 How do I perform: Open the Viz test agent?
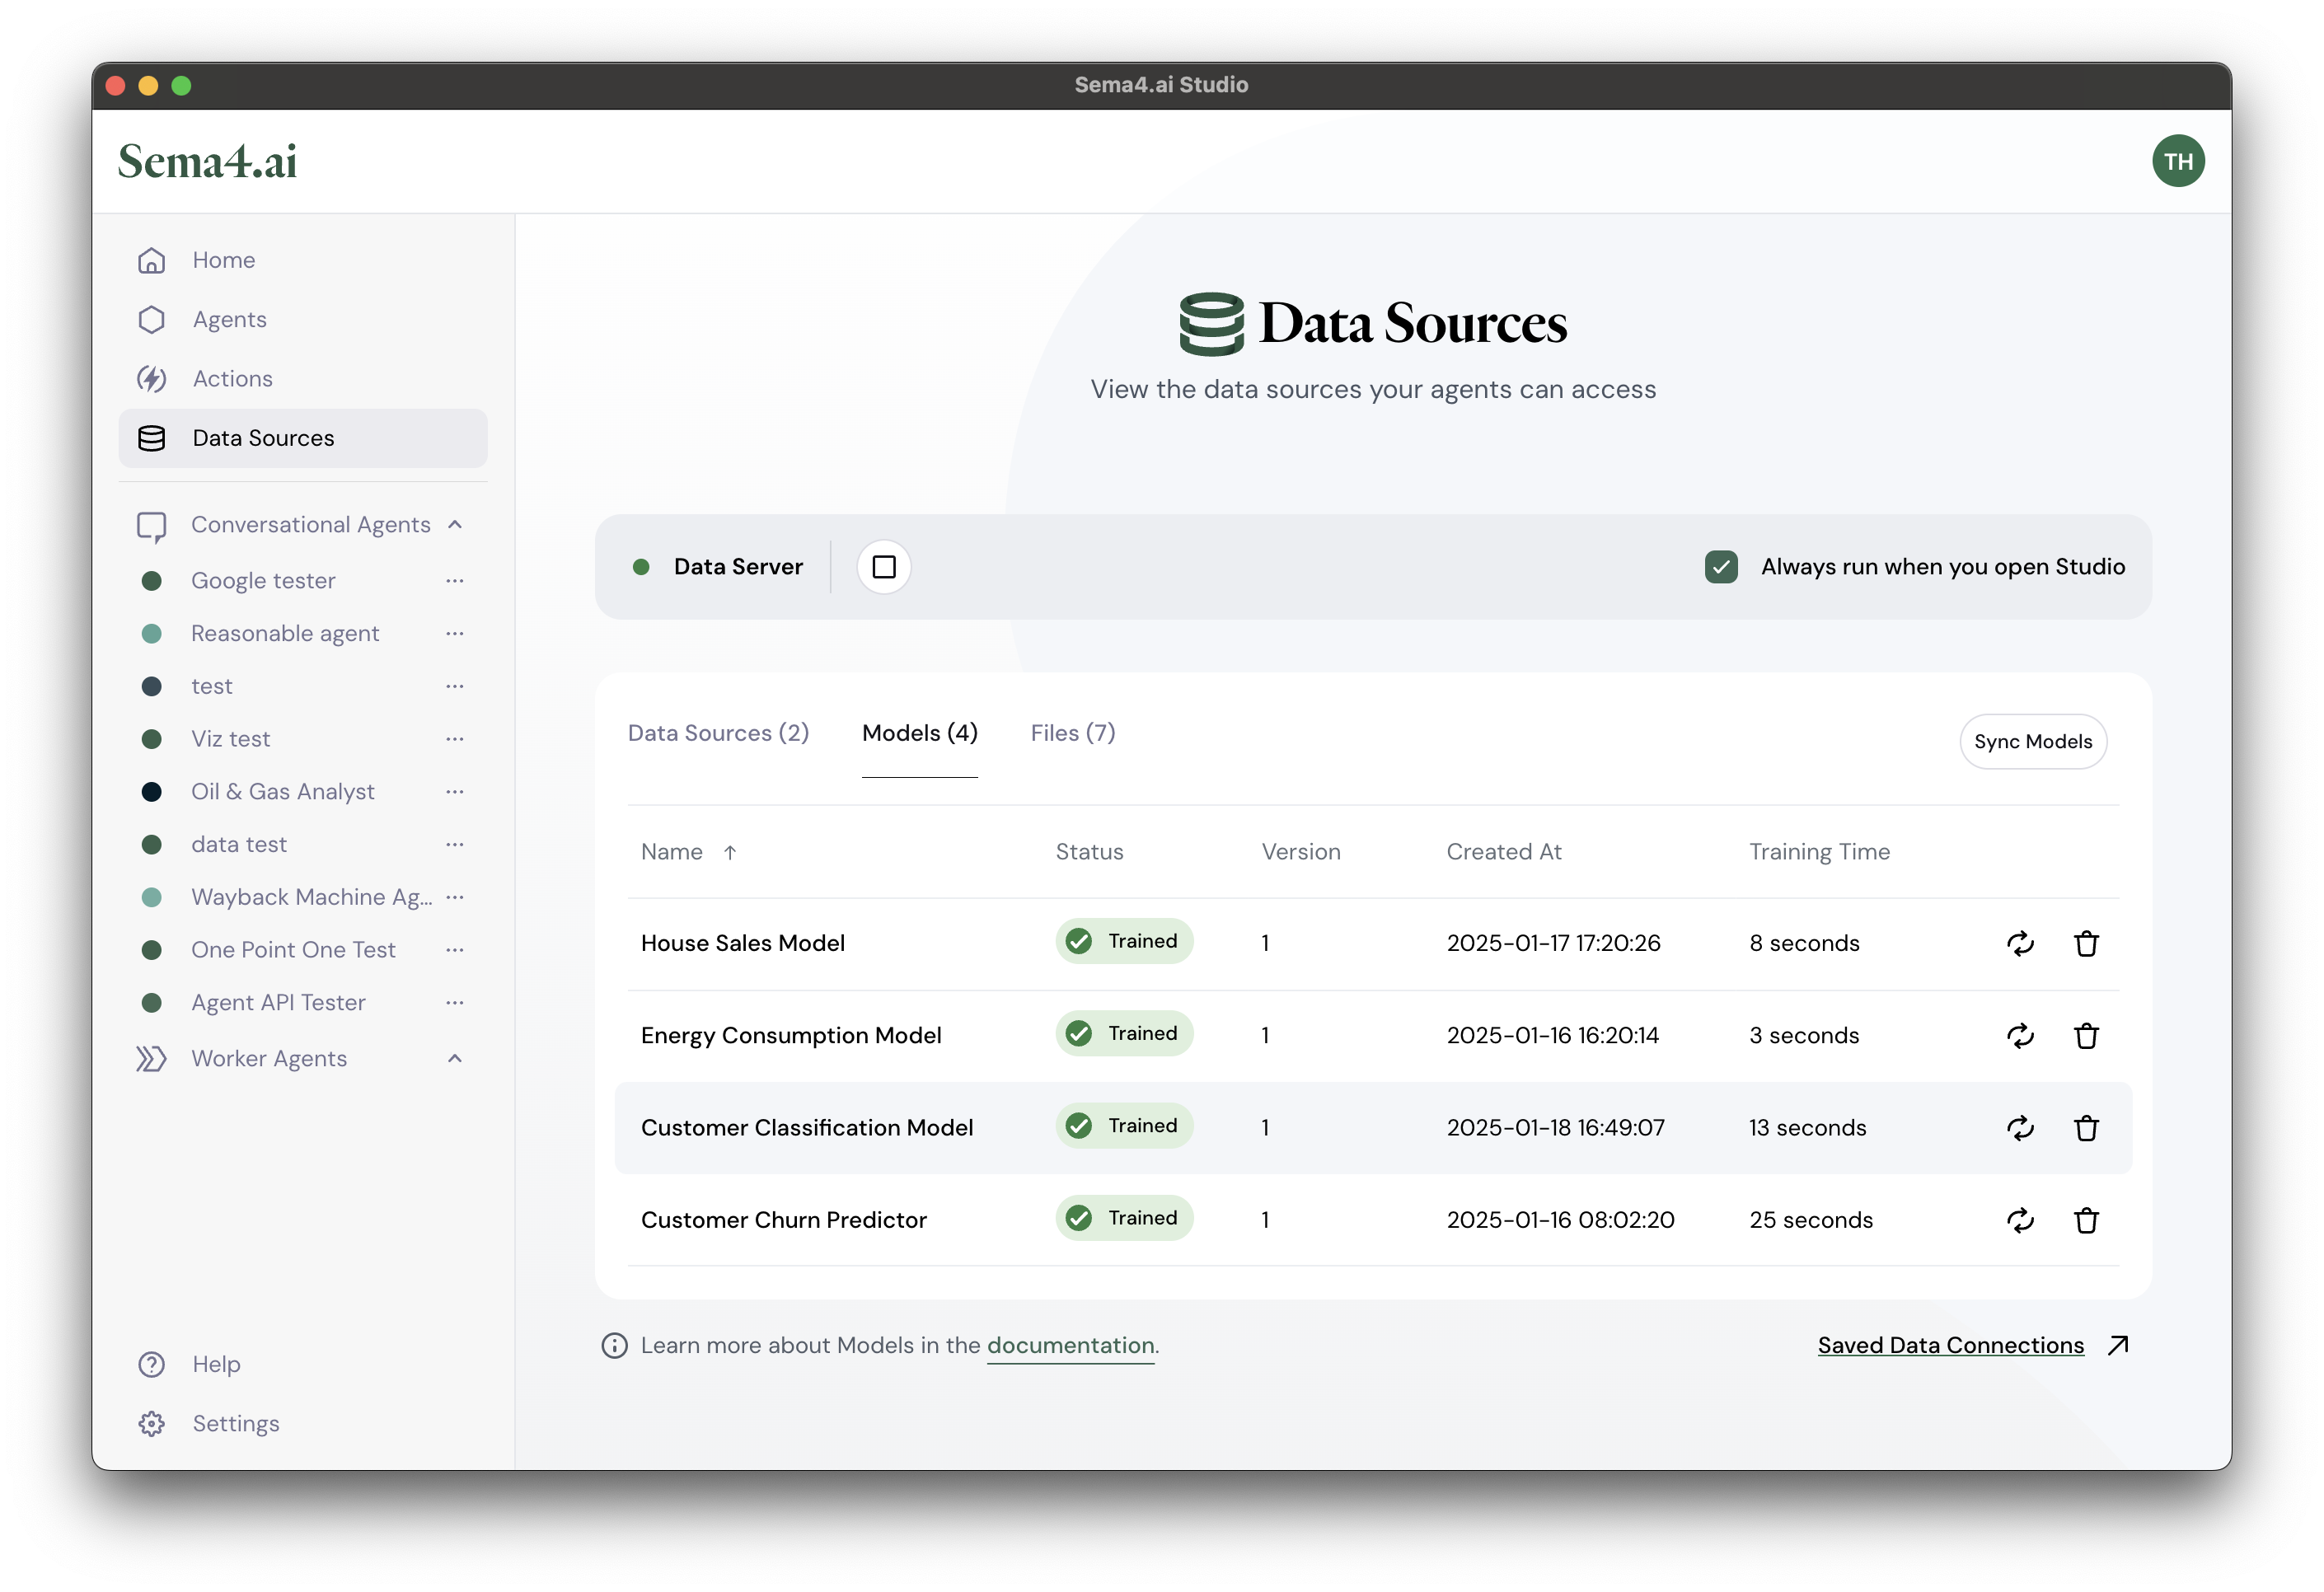(x=230, y=739)
